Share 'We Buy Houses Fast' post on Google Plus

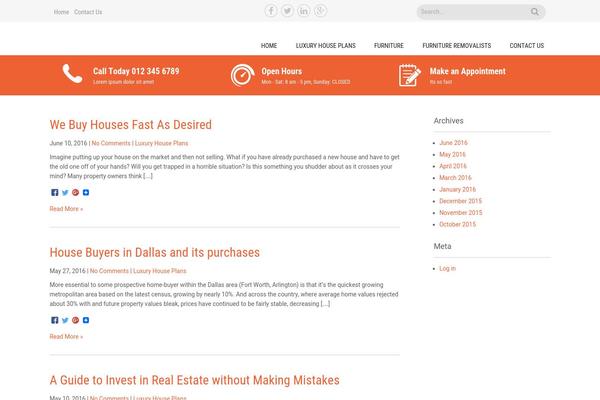pyautogui.click(x=75, y=193)
